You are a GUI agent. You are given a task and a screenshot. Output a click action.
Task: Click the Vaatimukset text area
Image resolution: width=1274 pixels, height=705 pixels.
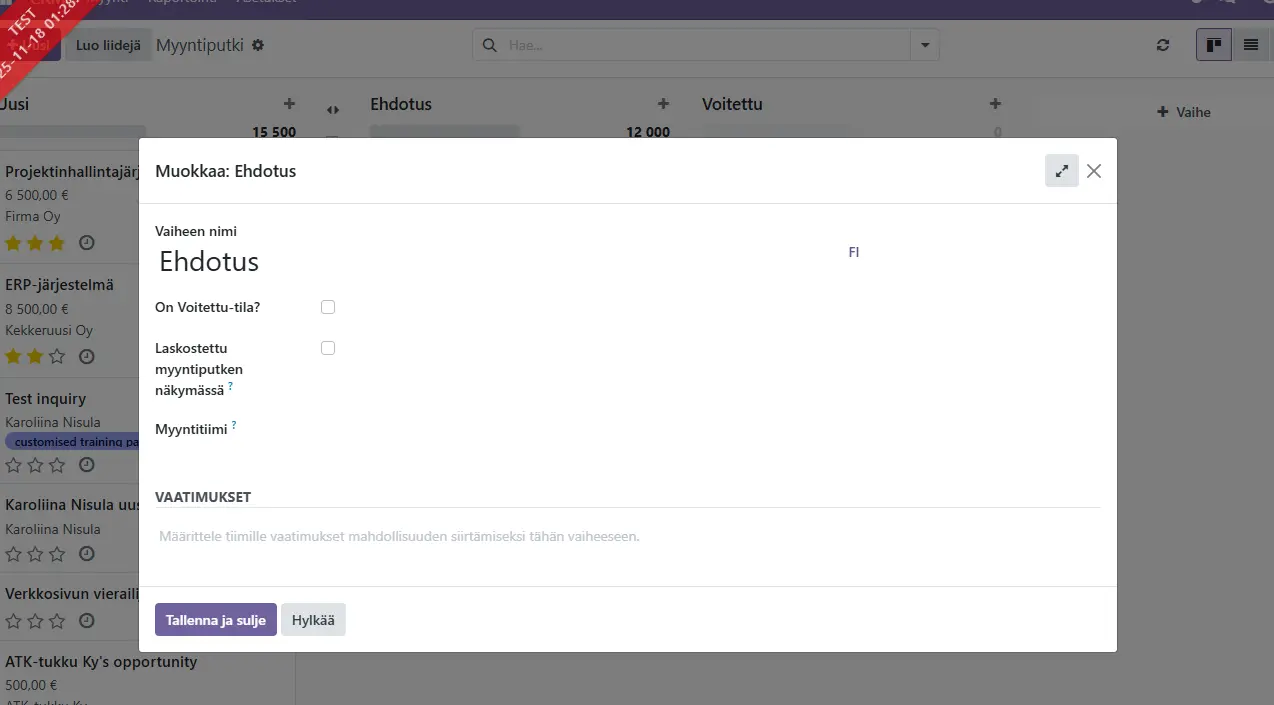point(628,537)
